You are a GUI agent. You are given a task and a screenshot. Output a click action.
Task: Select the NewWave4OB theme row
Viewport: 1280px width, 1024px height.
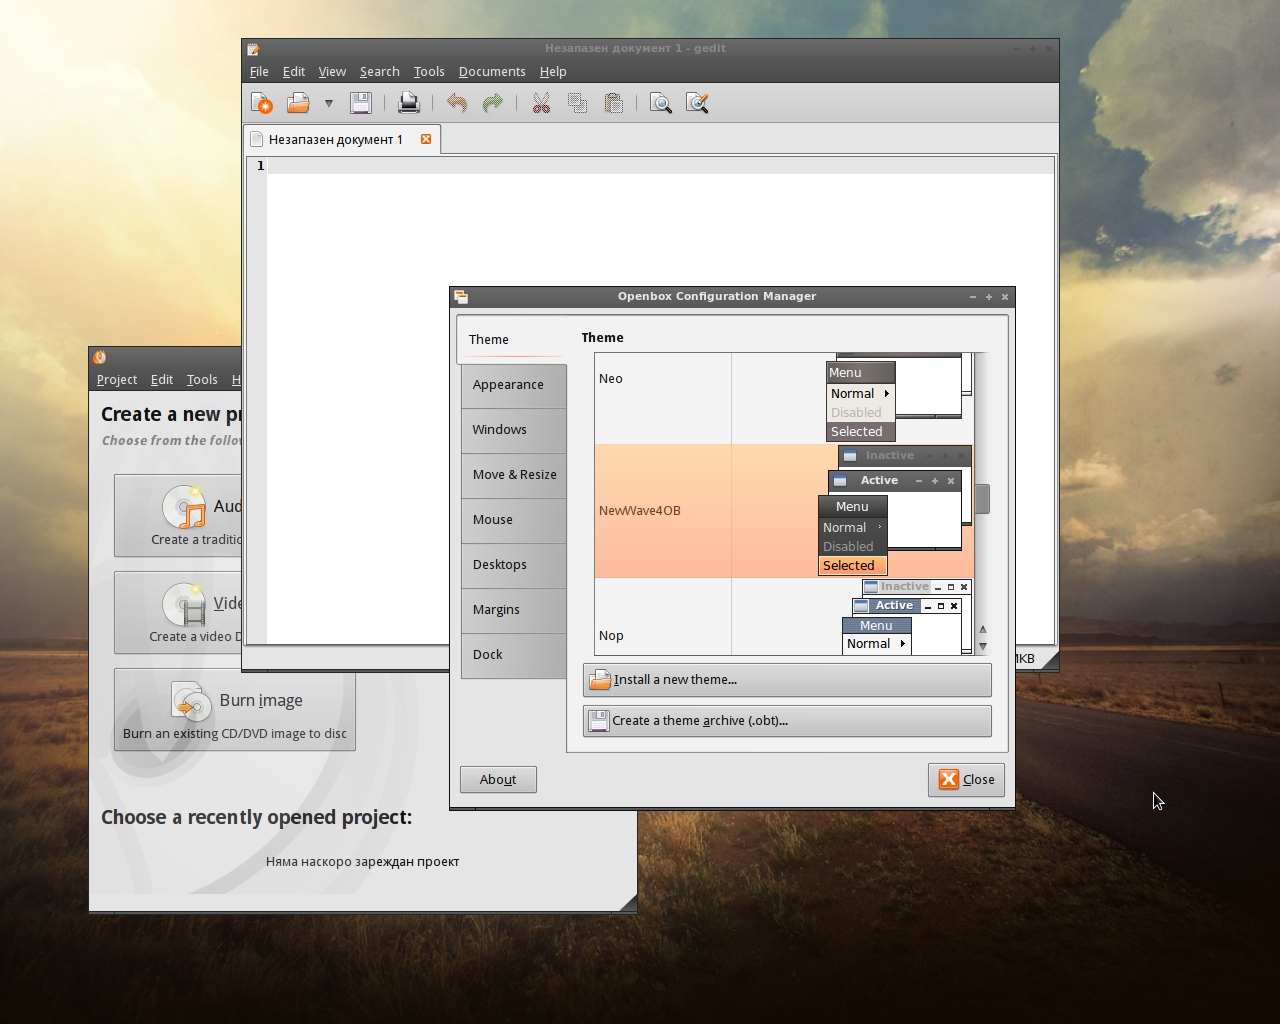pyautogui.click(x=783, y=511)
